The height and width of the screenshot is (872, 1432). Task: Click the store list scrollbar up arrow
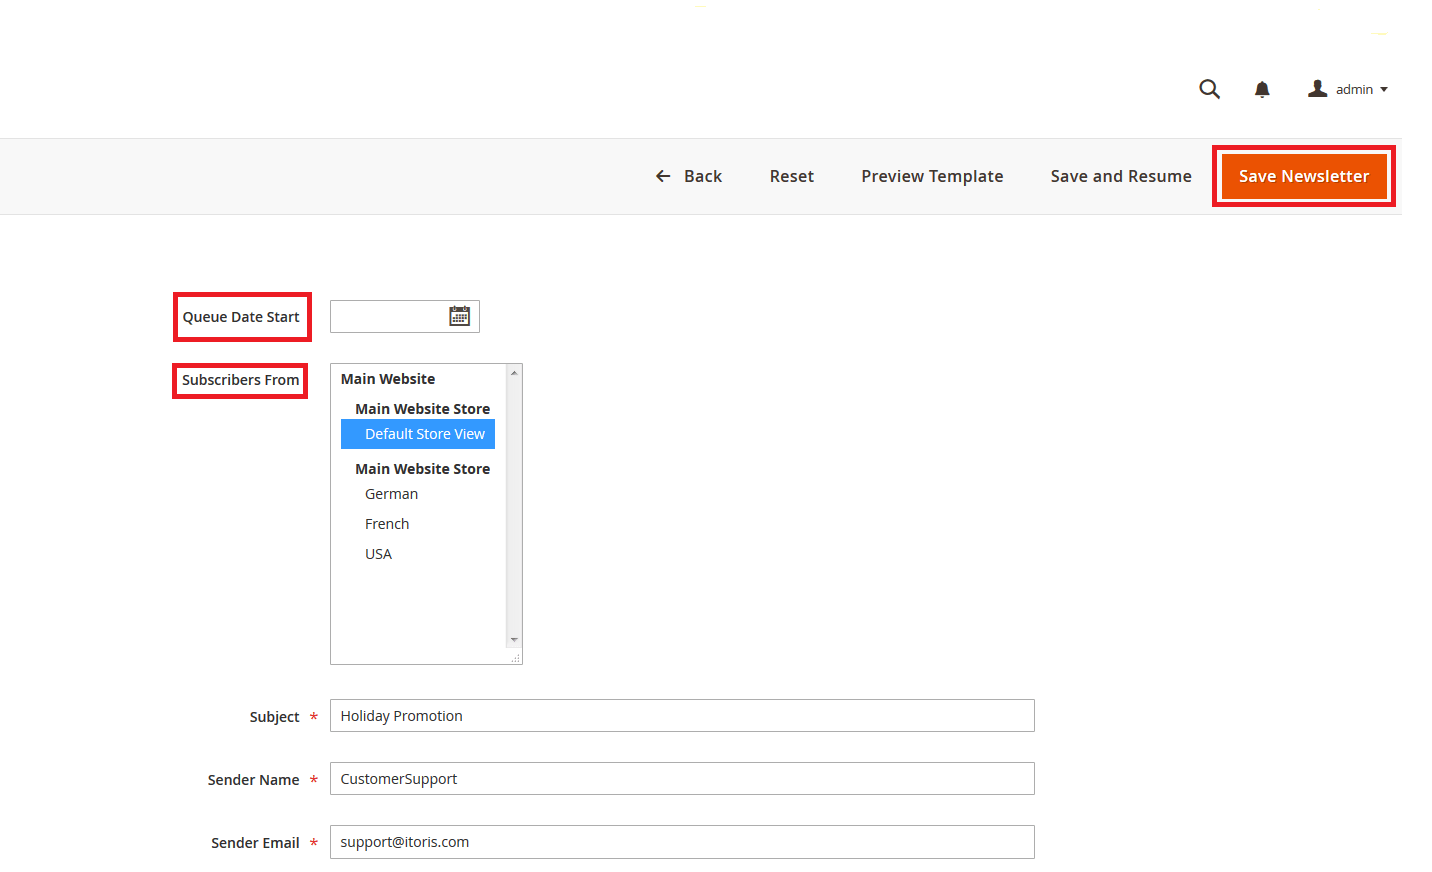[514, 373]
